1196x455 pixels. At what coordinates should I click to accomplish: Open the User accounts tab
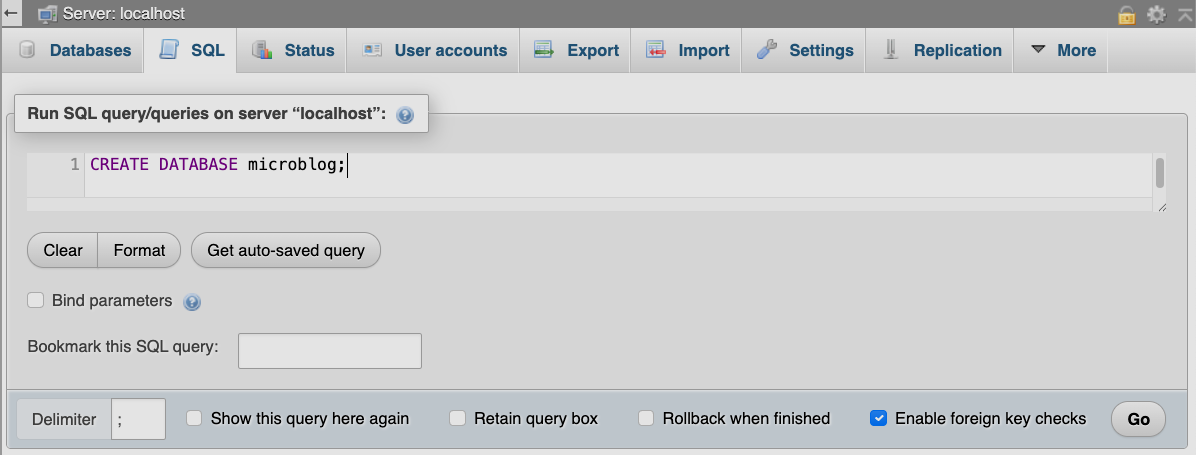coord(434,50)
